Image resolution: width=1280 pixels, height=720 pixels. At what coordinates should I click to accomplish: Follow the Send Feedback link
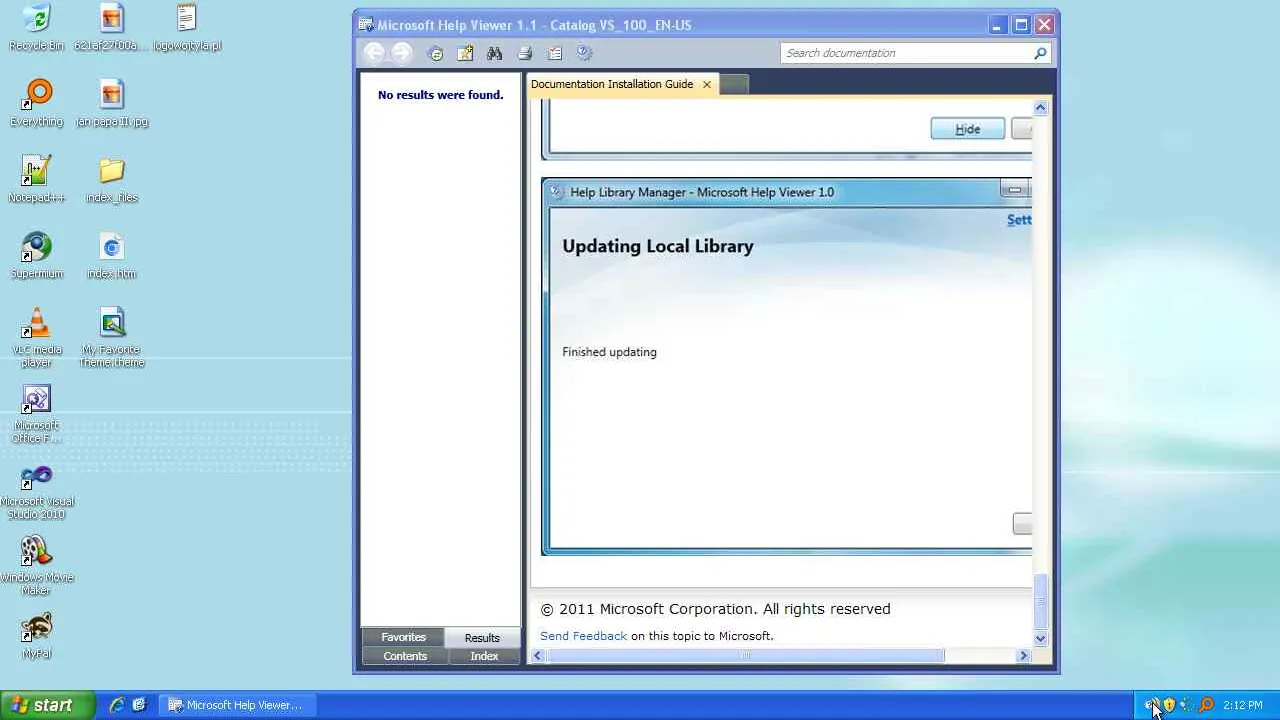click(x=583, y=636)
